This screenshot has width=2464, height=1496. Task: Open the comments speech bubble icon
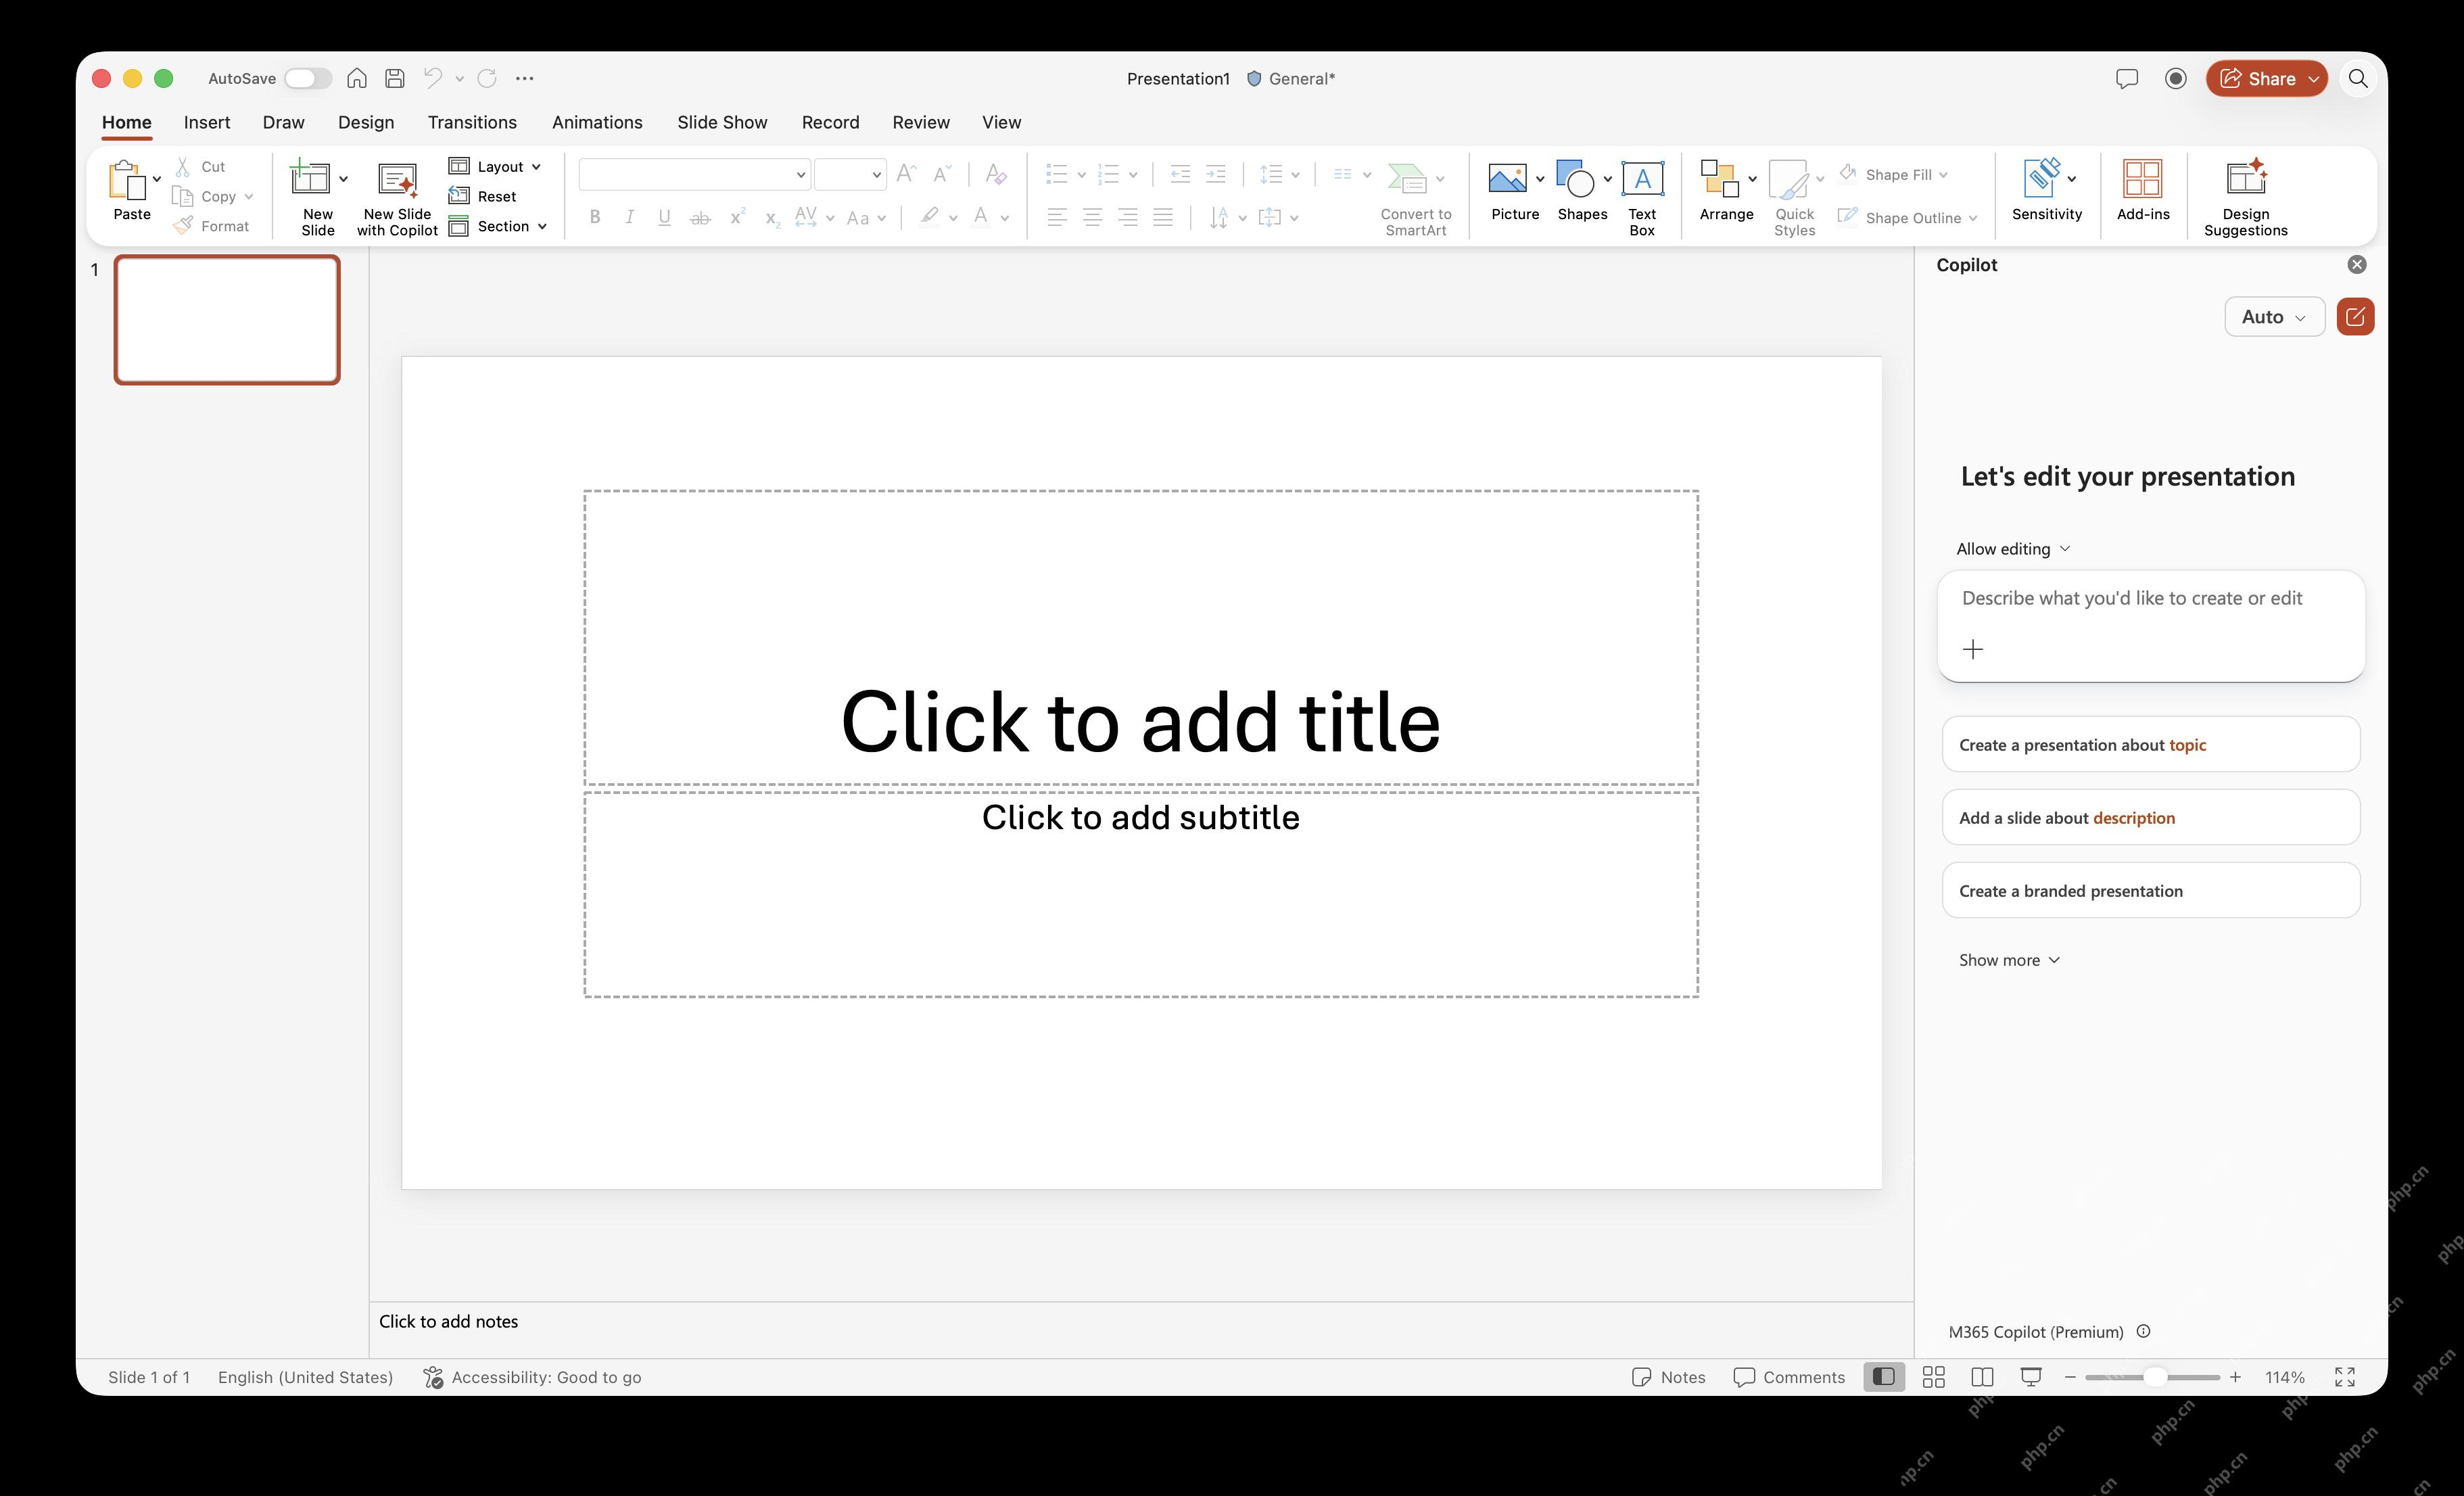click(x=2127, y=78)
